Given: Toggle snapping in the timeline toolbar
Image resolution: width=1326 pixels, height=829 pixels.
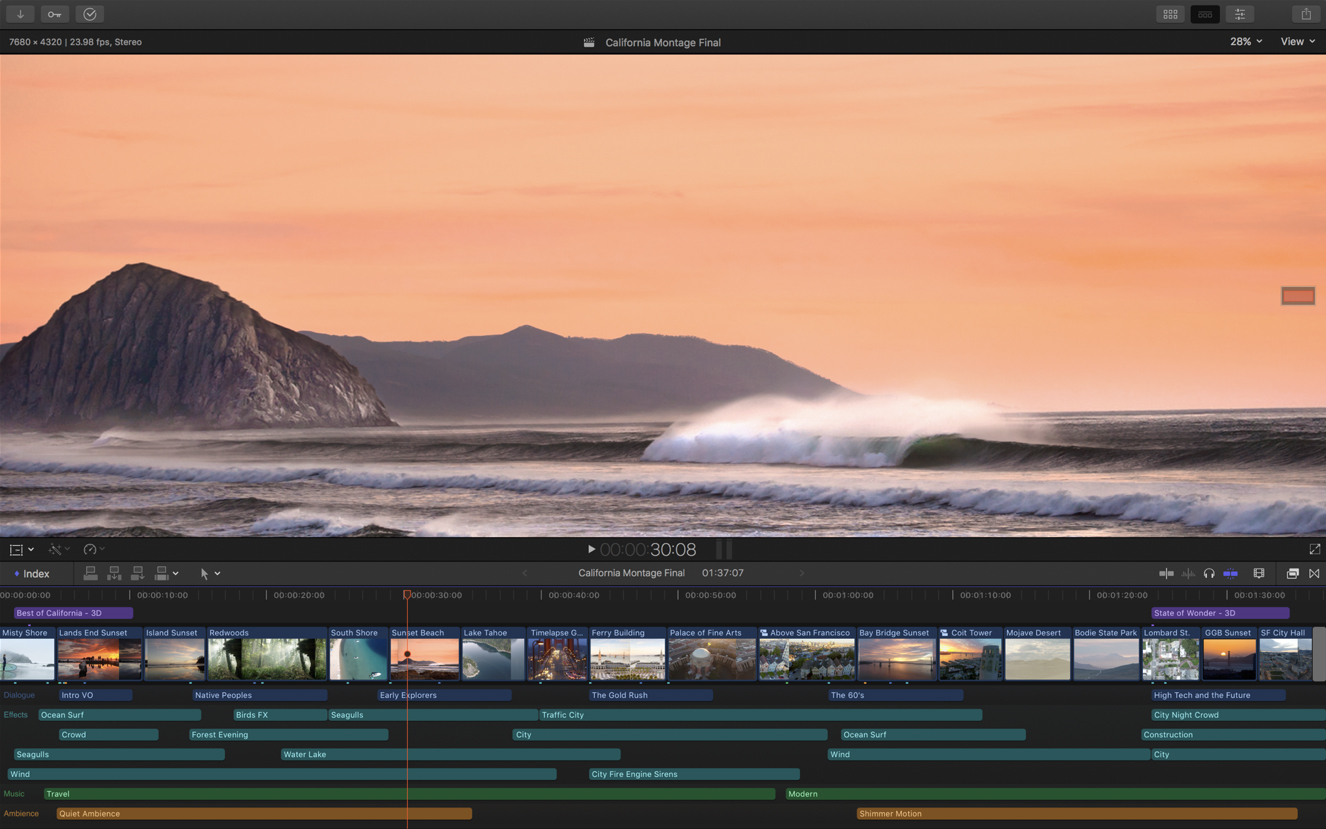Looking at the screenshot, I should (1231, 573).
